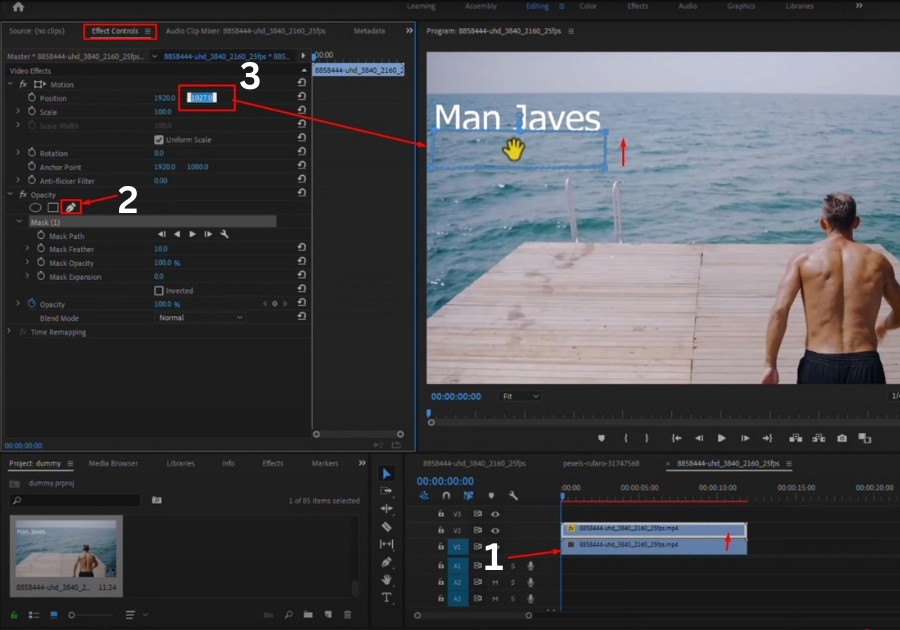Open Audio Clip Mixer tab

[245, 31]
